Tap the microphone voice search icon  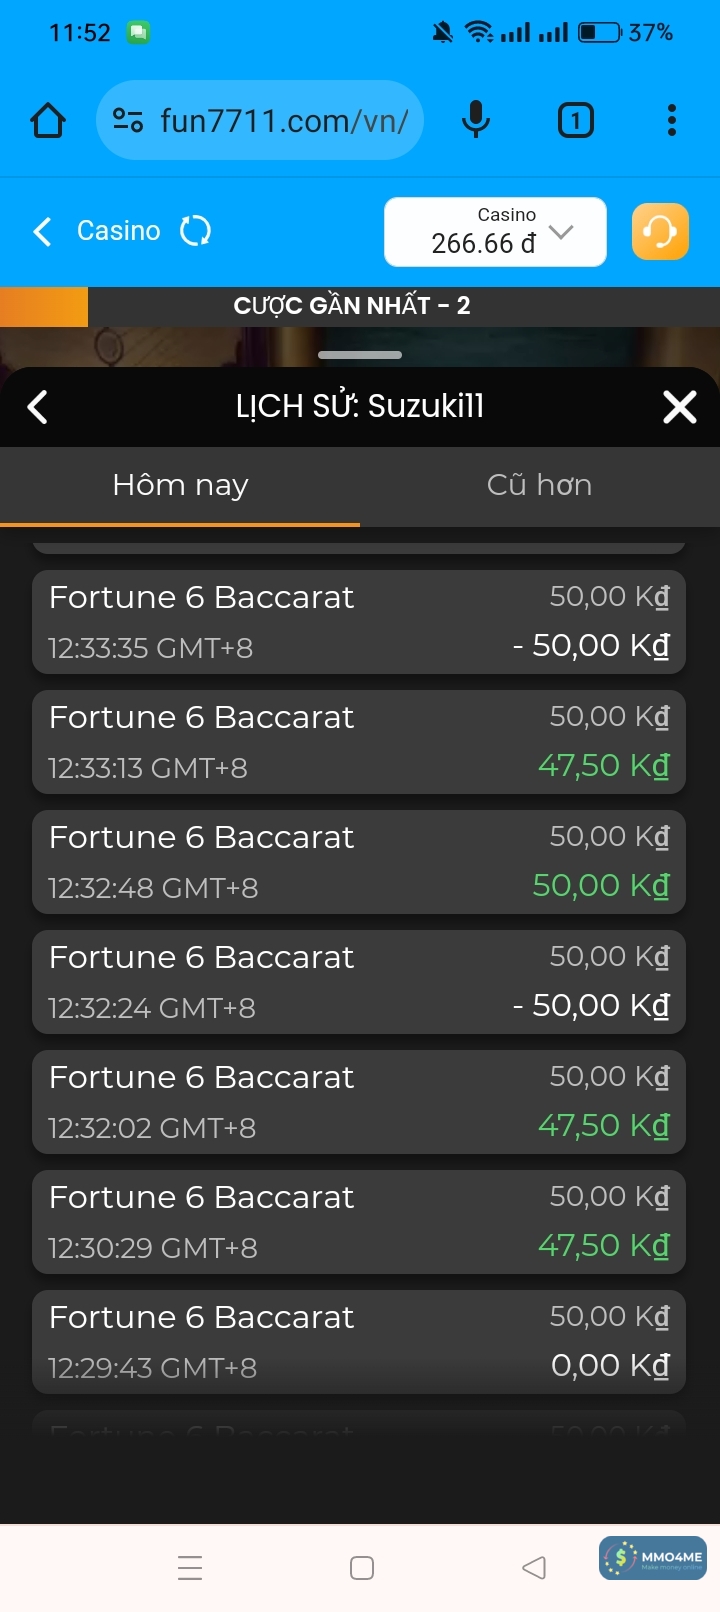476,121
